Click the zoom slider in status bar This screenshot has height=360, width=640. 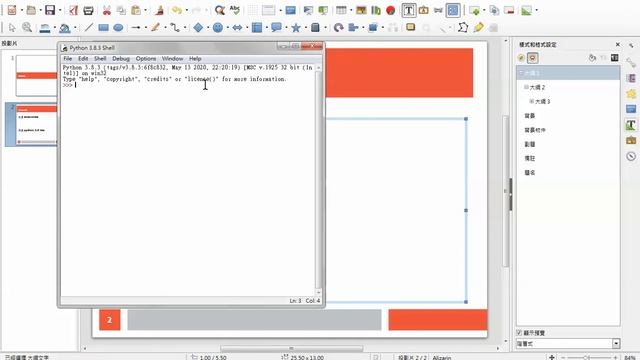pos(589,358)
